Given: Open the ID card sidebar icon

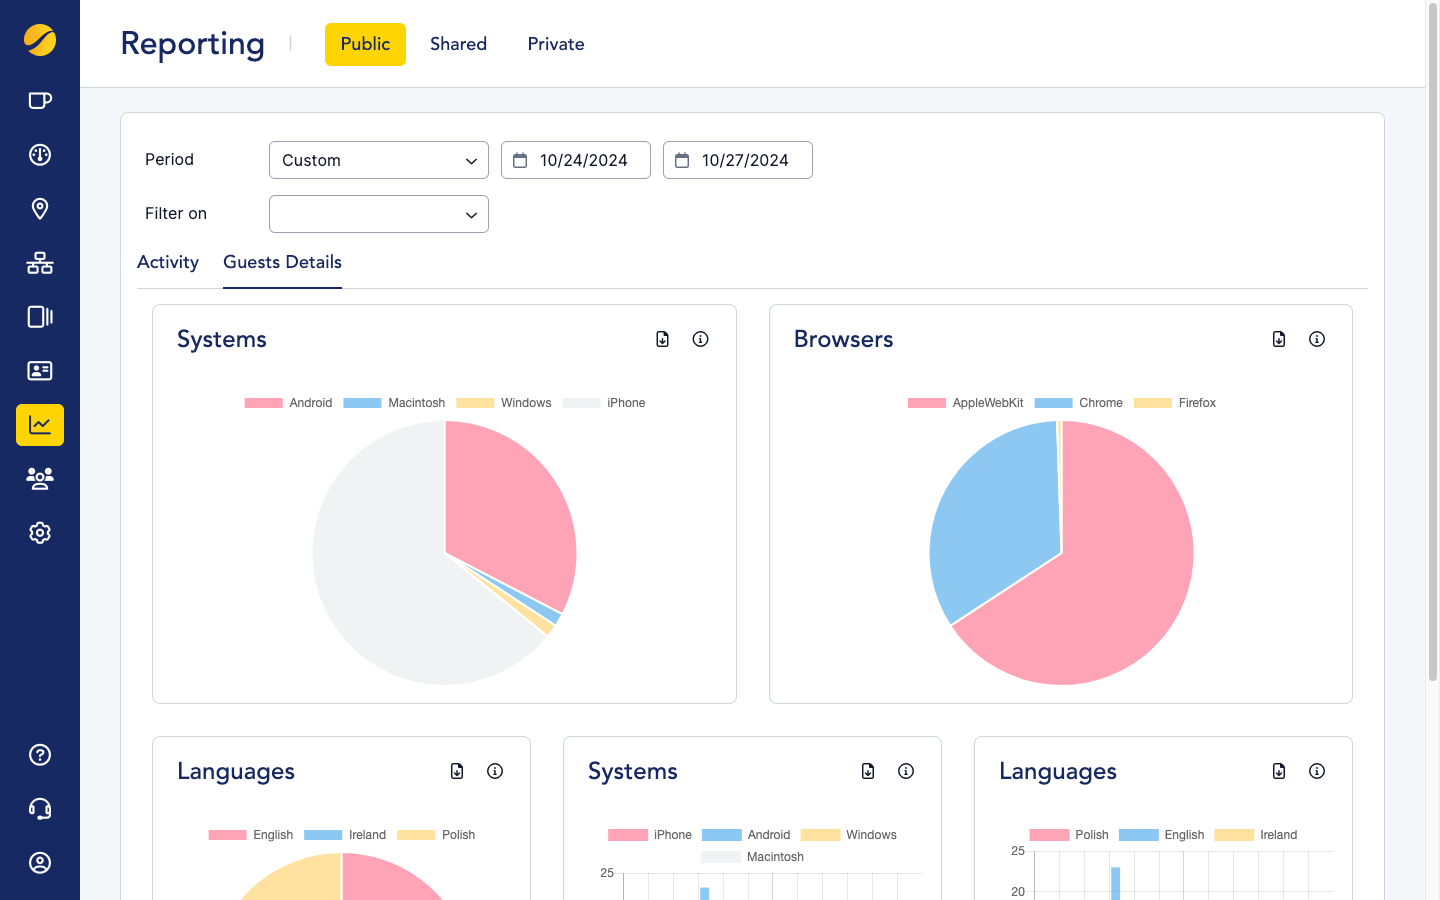Looking at the screenshot, I should [x=40, y=371].
